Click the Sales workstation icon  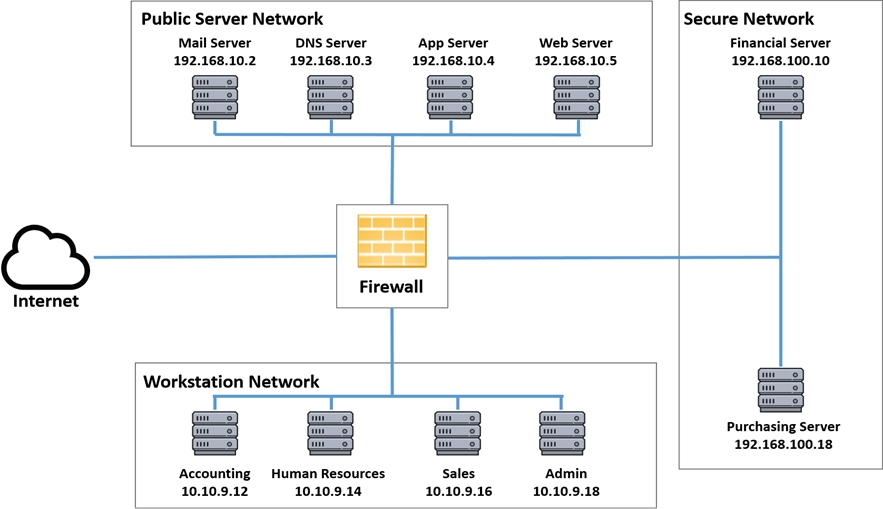pyautogui.click(x=457, y=433)
